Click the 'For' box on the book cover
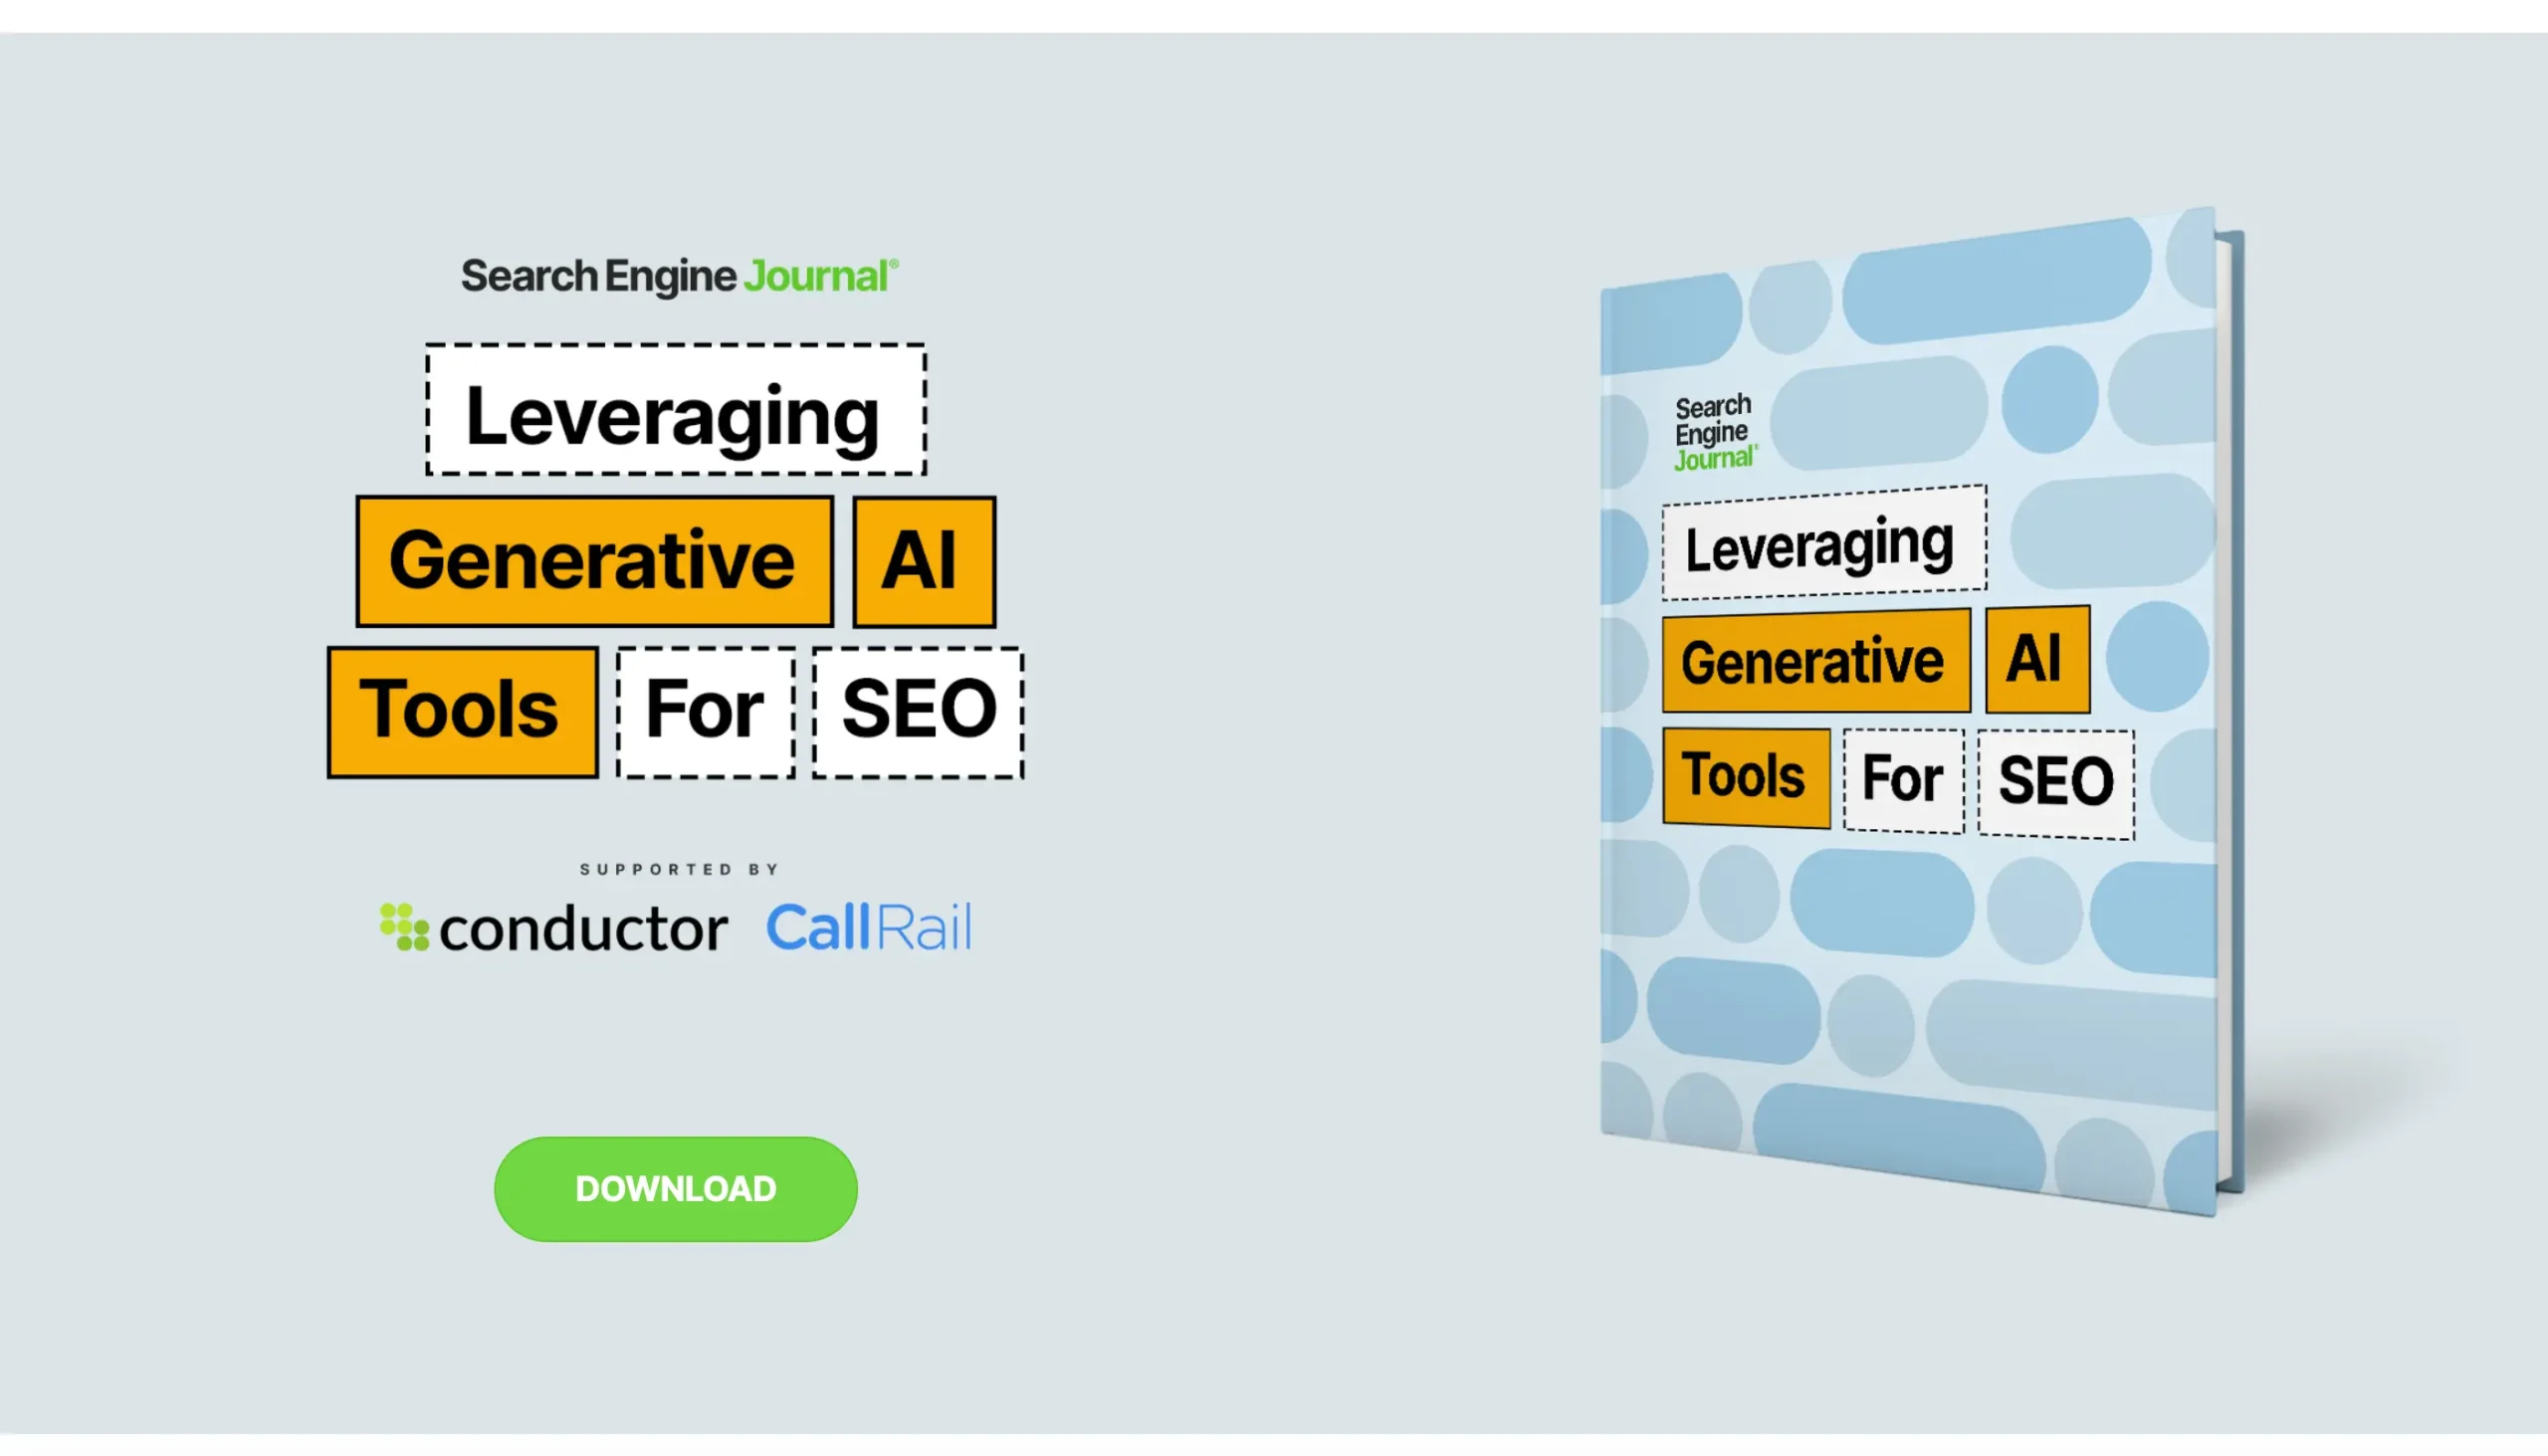The width and height of the screenshot is (2548, 1456). tap(1902, 780)
